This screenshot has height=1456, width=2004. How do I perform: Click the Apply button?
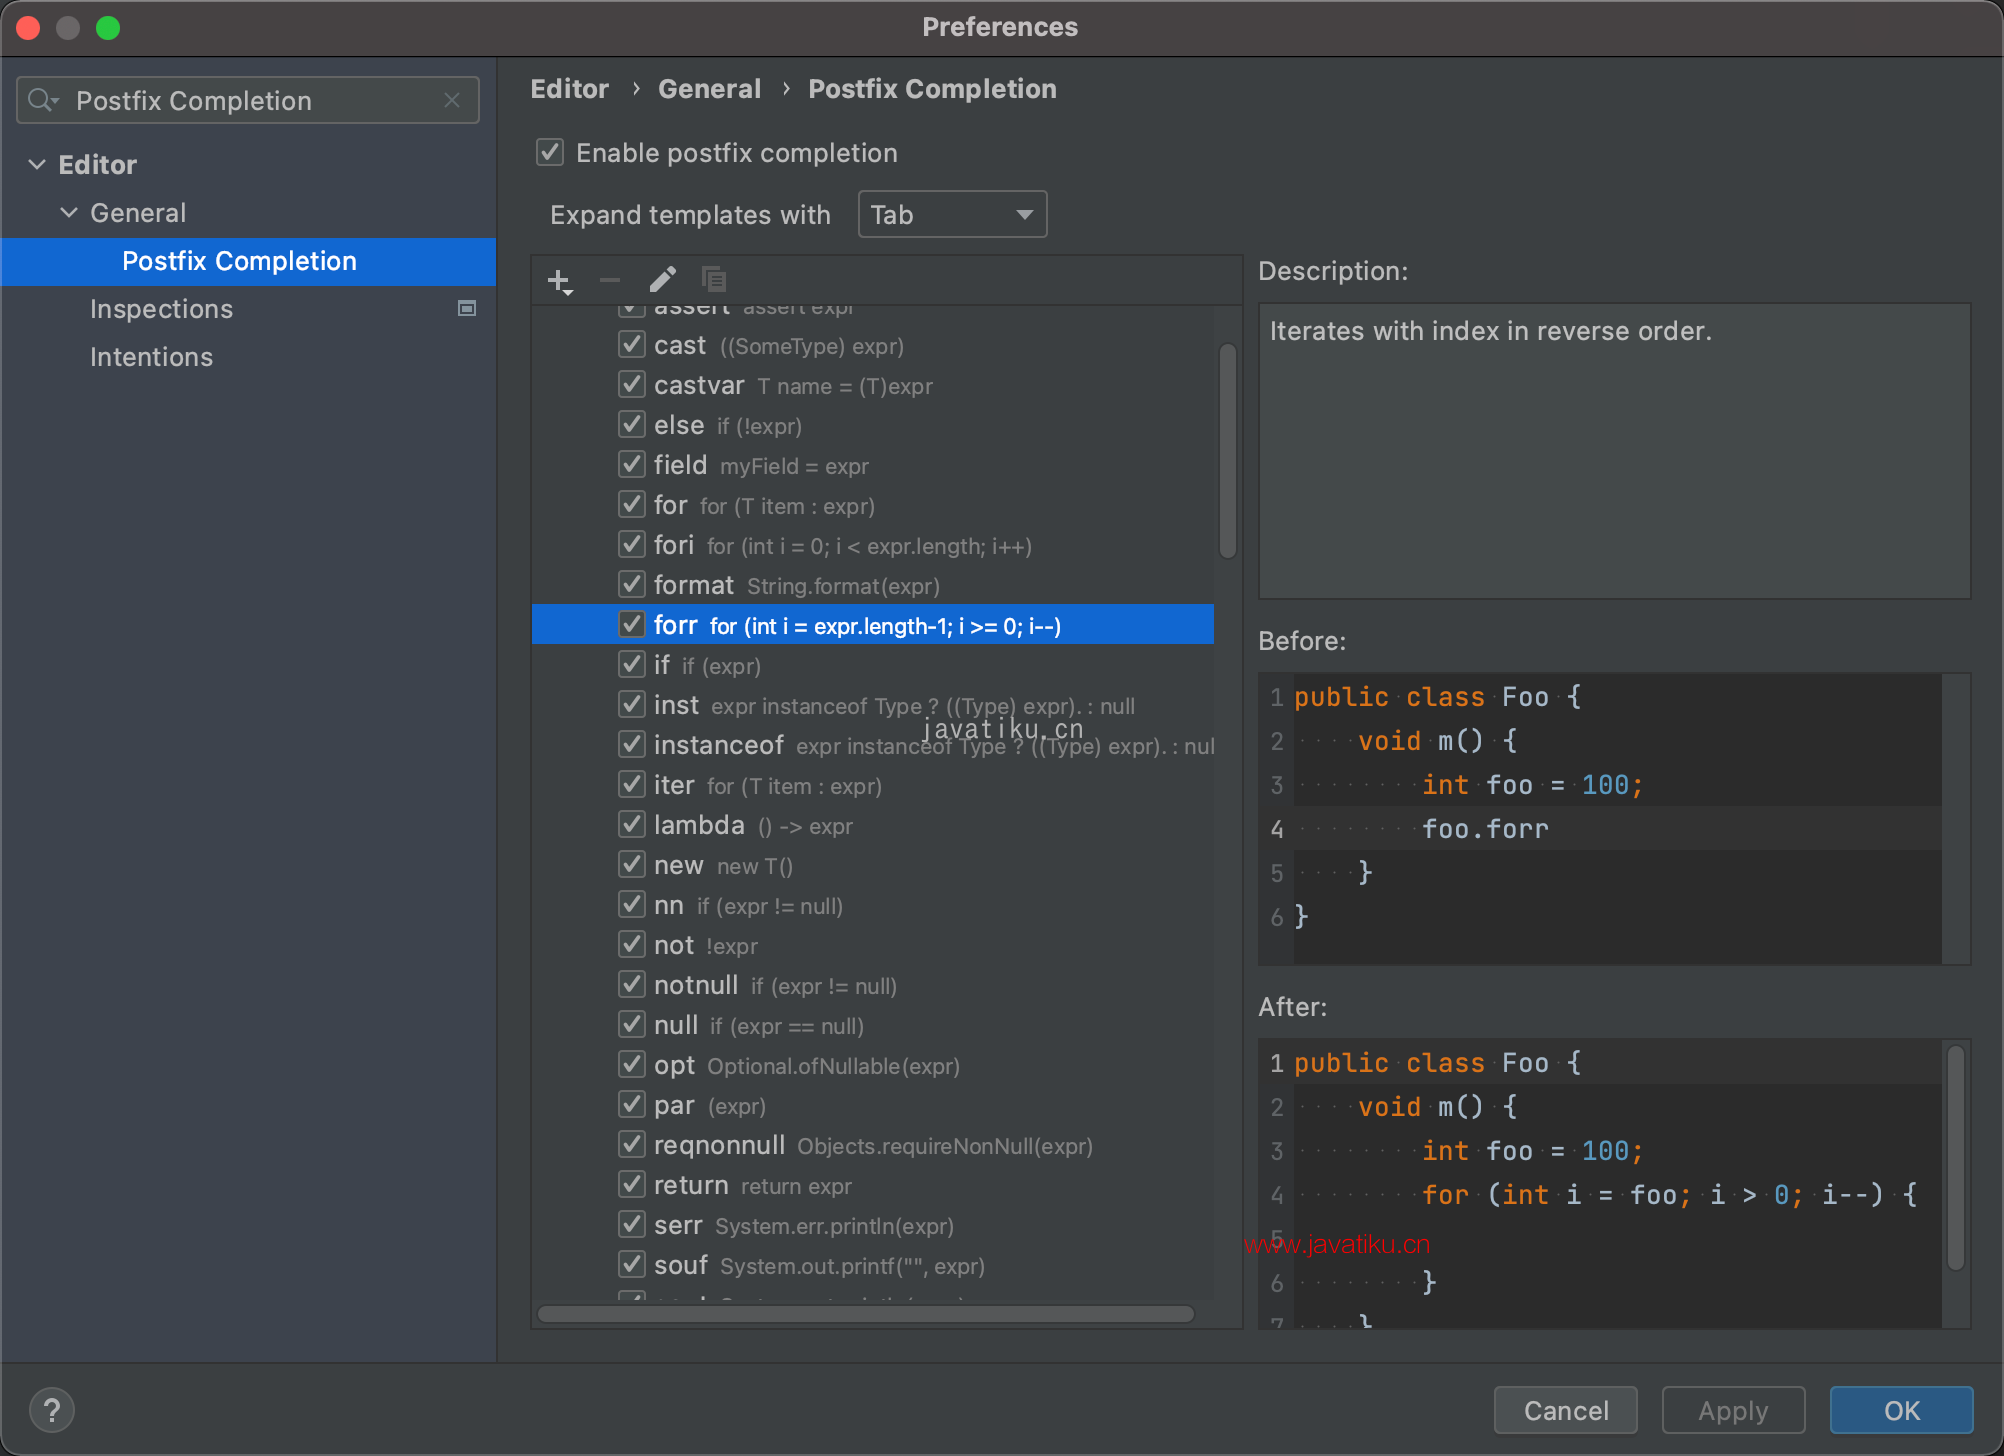pos(1733,1410)
